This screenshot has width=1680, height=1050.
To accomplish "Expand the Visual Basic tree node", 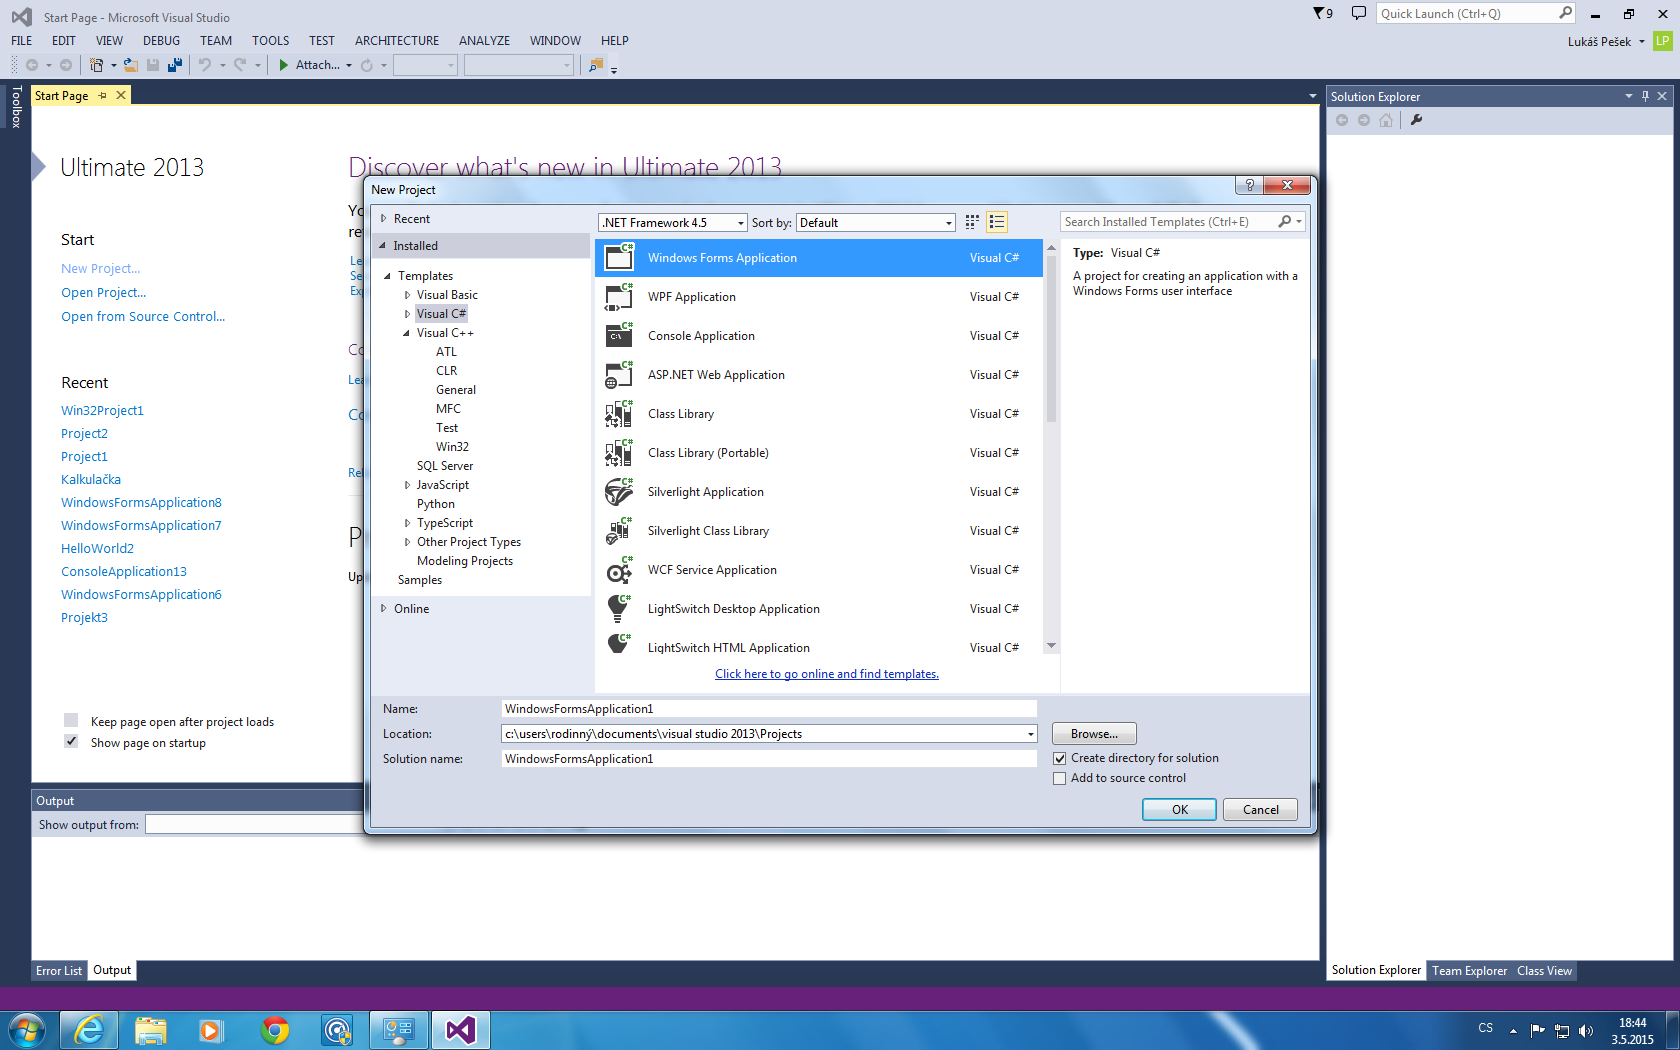I will point(407,295).
